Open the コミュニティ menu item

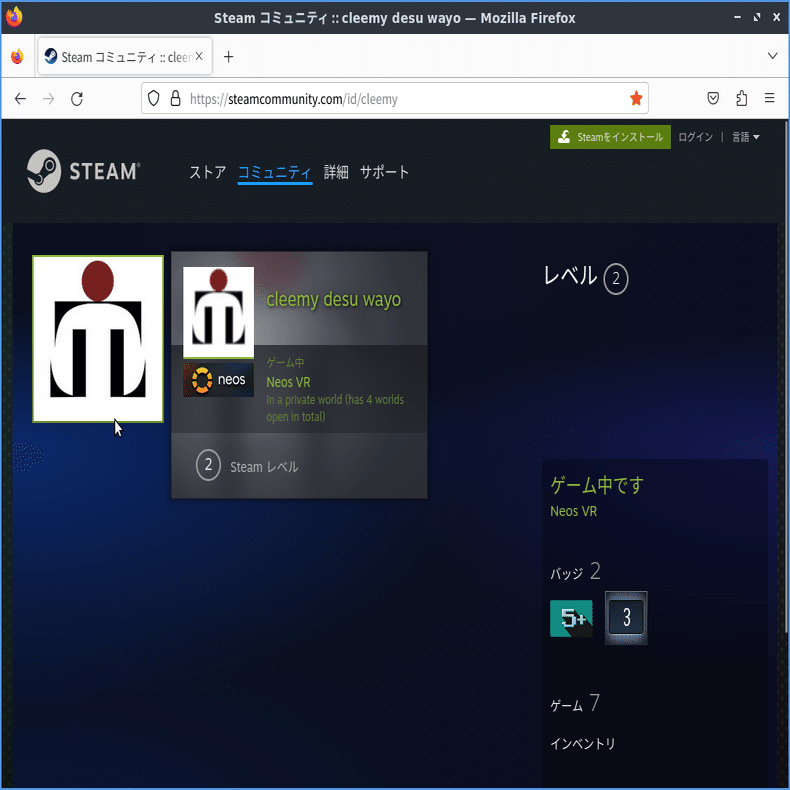click(275, 172)
